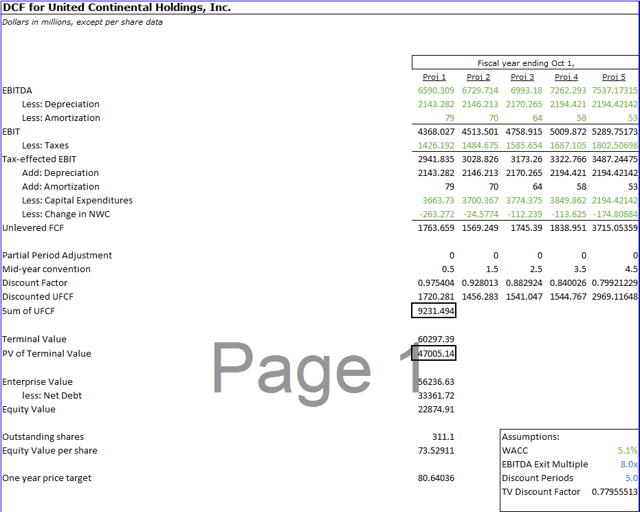The image size is (640, 512).
Task: Select taxes value 1426.192
Action: pyautogui.click(x=436, y=145)
